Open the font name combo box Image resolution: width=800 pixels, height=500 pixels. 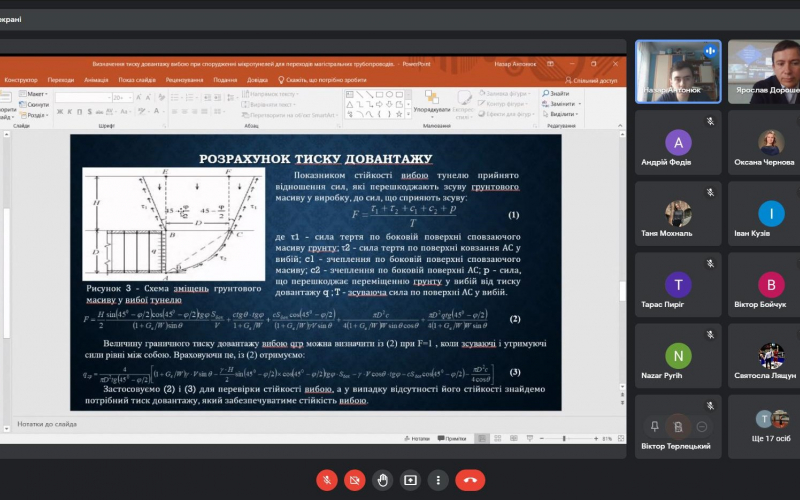83,97
